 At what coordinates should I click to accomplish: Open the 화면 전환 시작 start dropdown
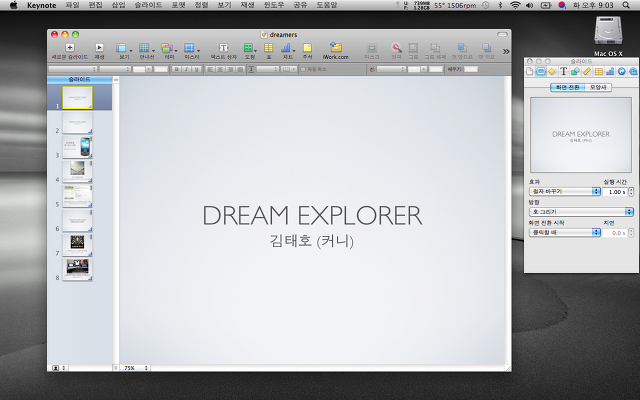click(564, 233)
